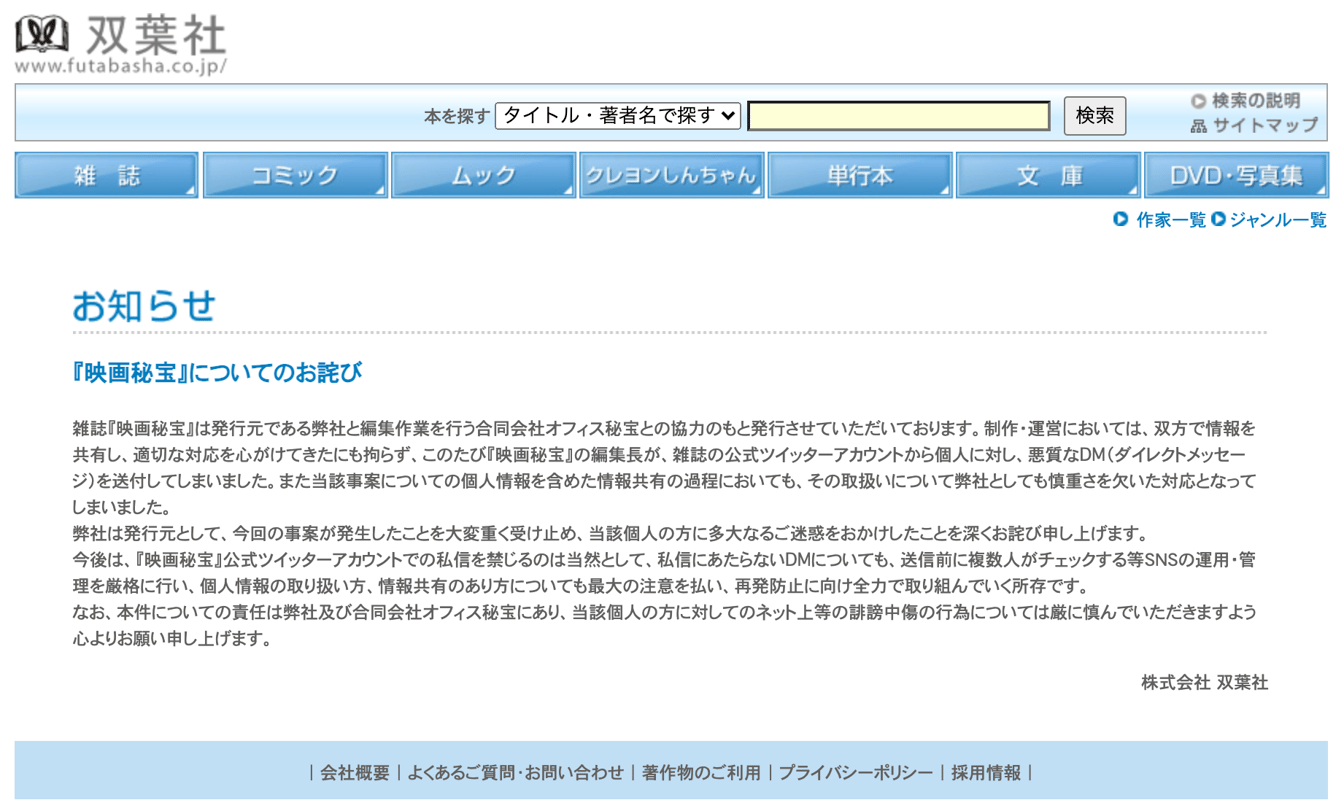Click the arrow icon beside ジャンル一覧
The height and width of the screenshot is (808, 1344).
coord(1218,219)
